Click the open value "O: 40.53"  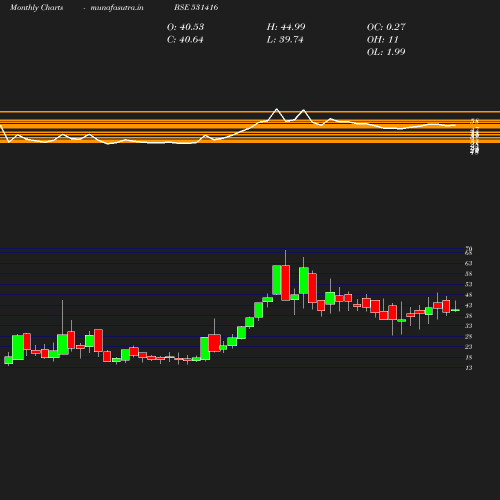pyautogui.click(x=185, y=27)
